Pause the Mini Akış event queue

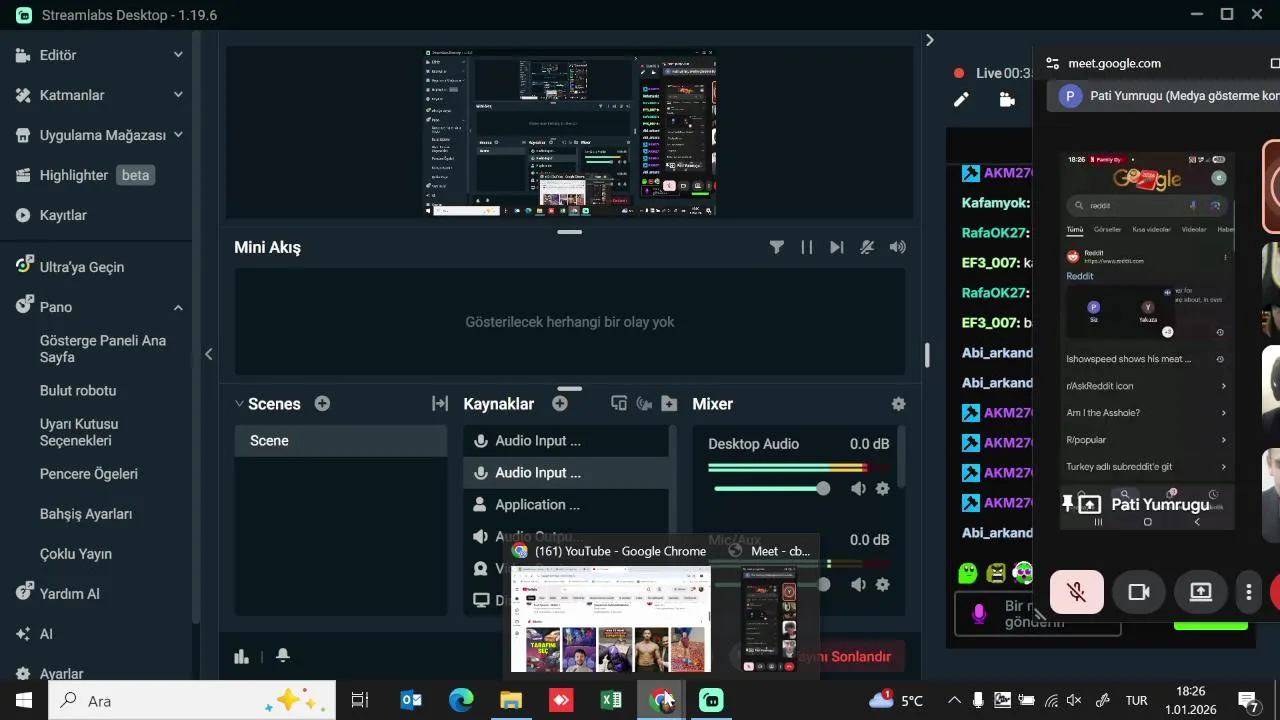tap(807, 247)
